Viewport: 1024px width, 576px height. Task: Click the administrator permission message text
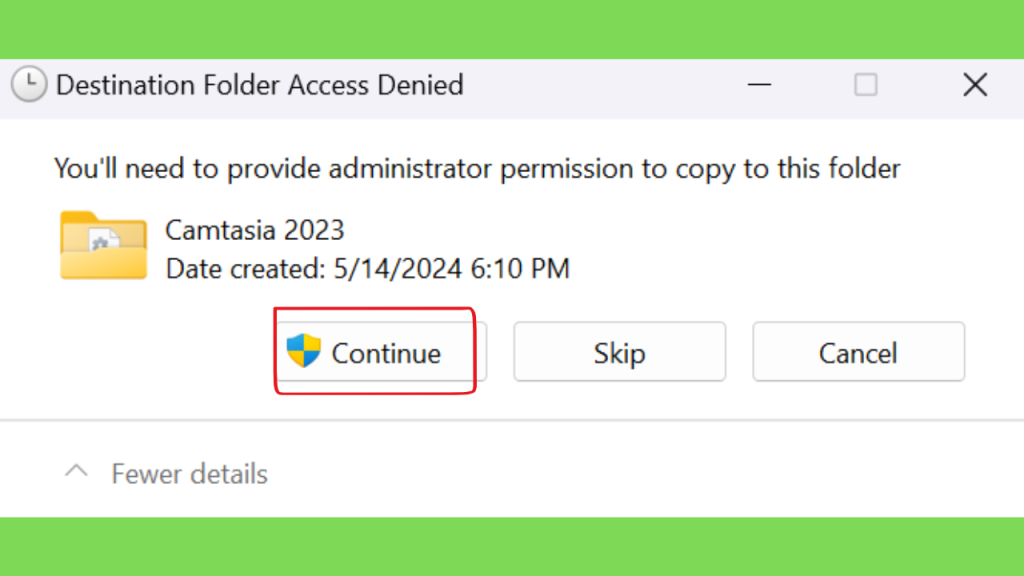point(477,168)
